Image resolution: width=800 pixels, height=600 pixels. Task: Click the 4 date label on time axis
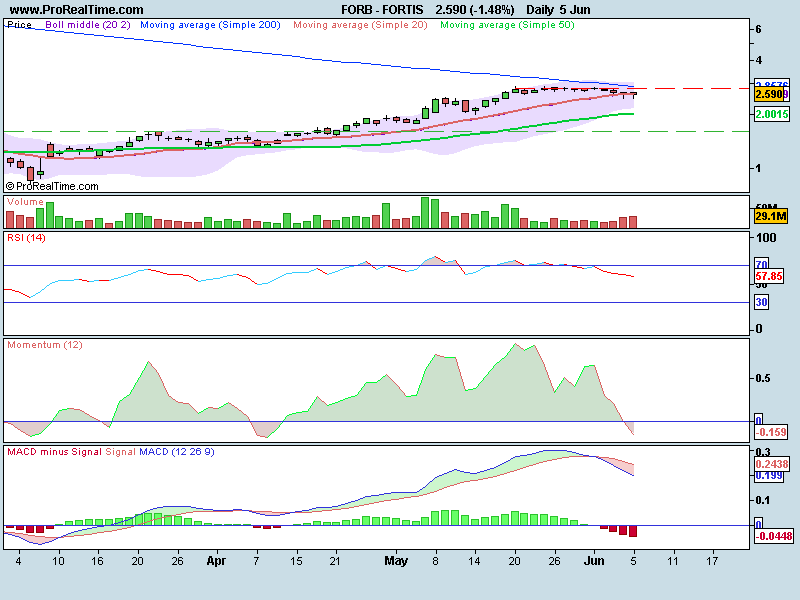click(x=19, y=561)
